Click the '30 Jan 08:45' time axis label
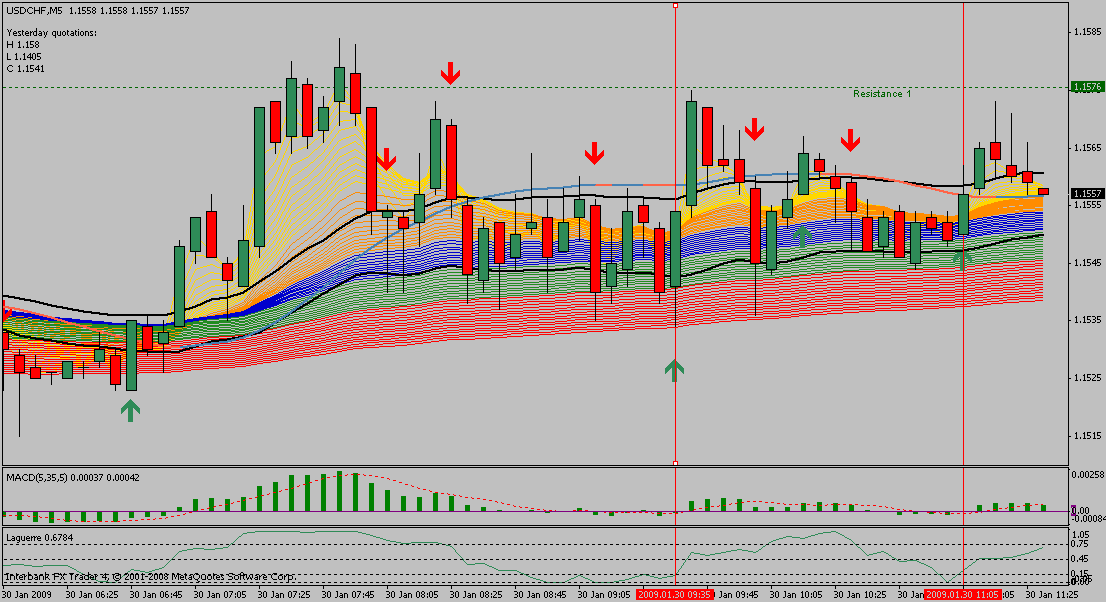 [x=540, y=595]
